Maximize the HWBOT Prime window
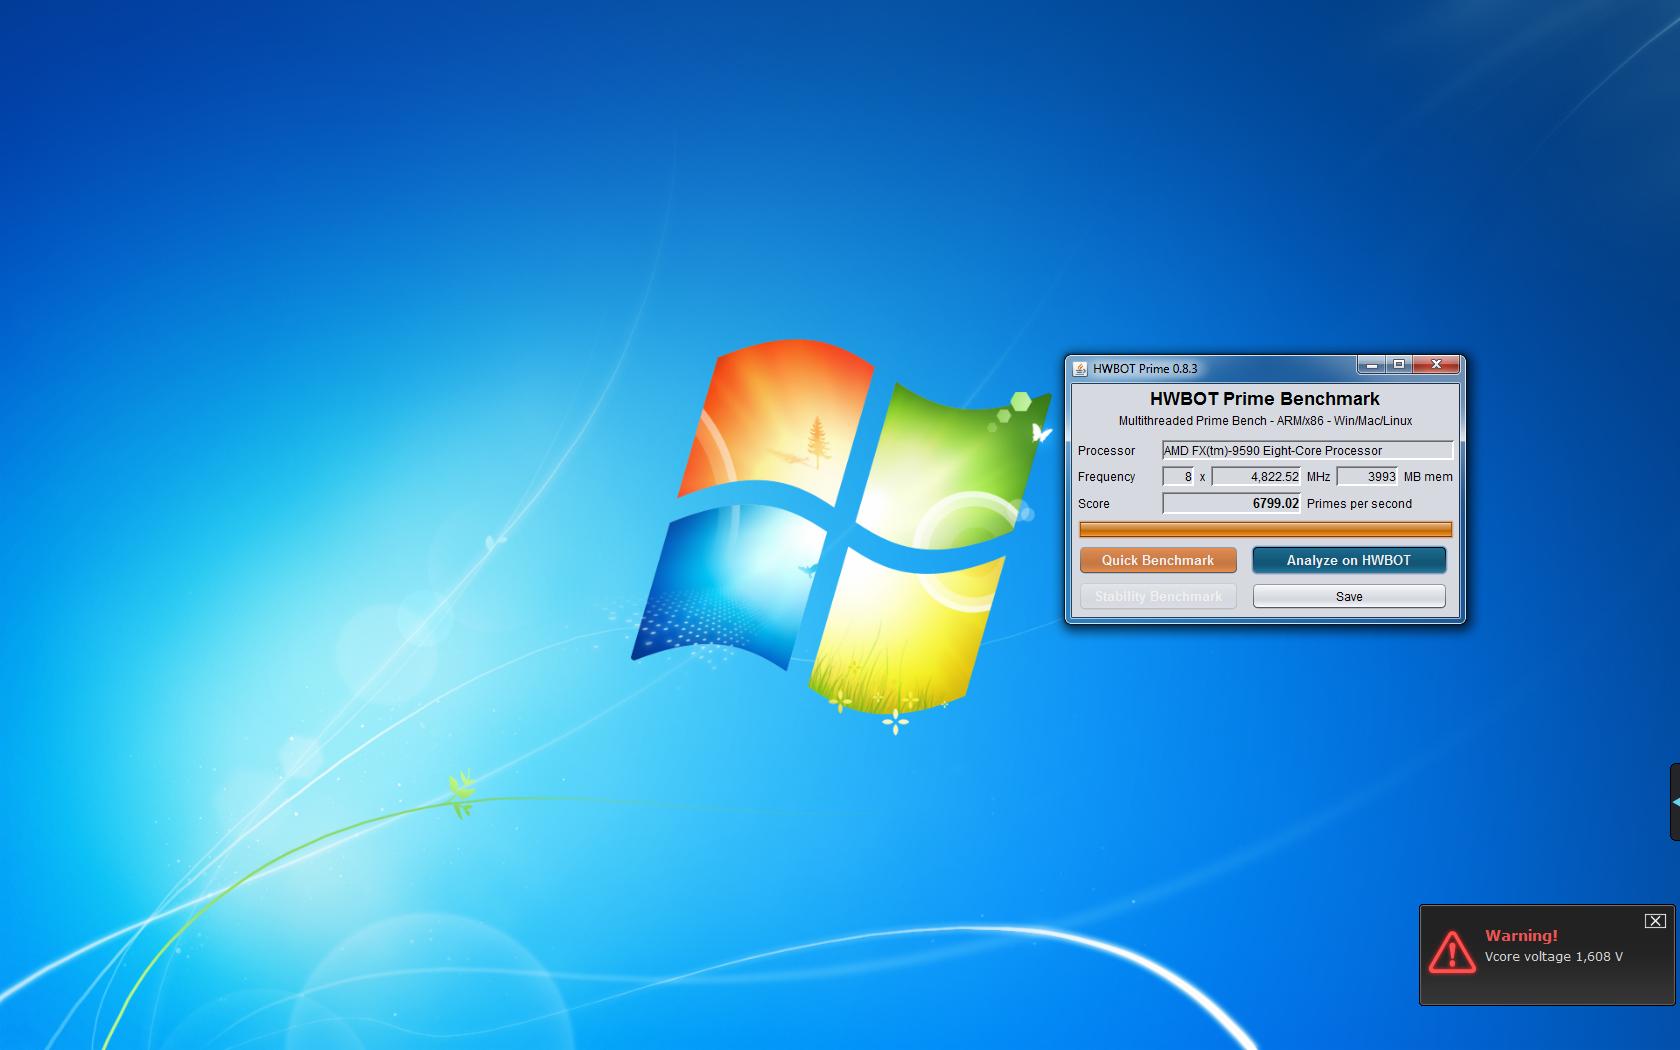The image size is (1680, 1050). (x=1399, y=365)
